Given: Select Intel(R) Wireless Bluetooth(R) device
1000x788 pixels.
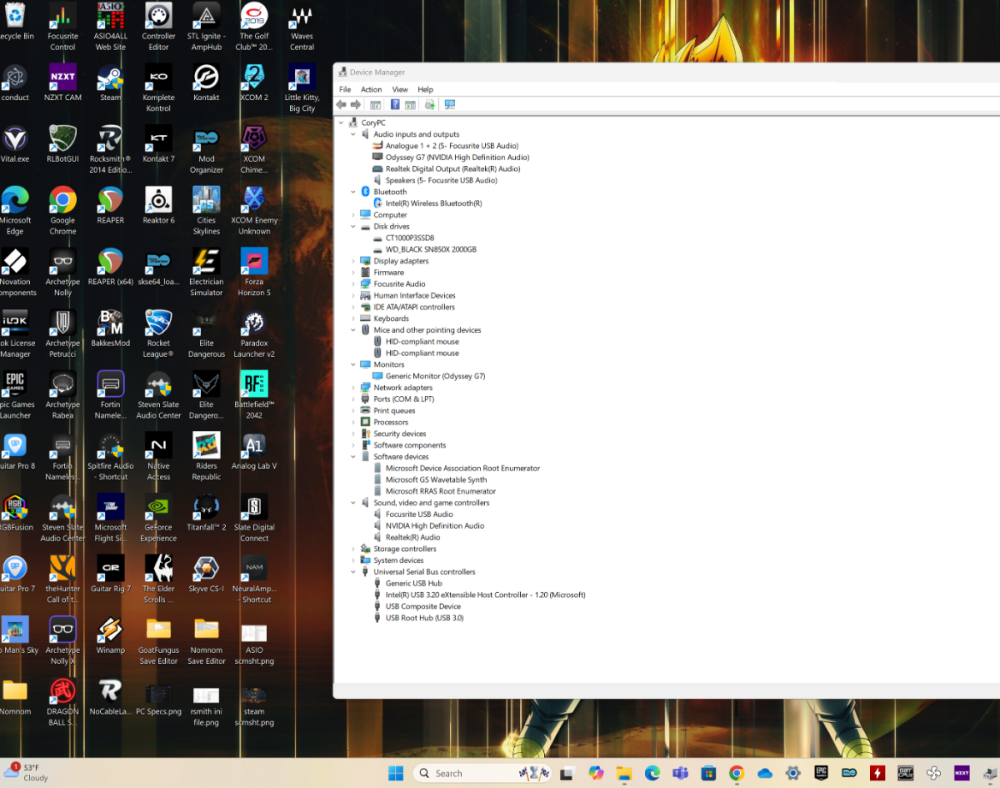Looking at the screenshot, I should [x=435, y=203].
